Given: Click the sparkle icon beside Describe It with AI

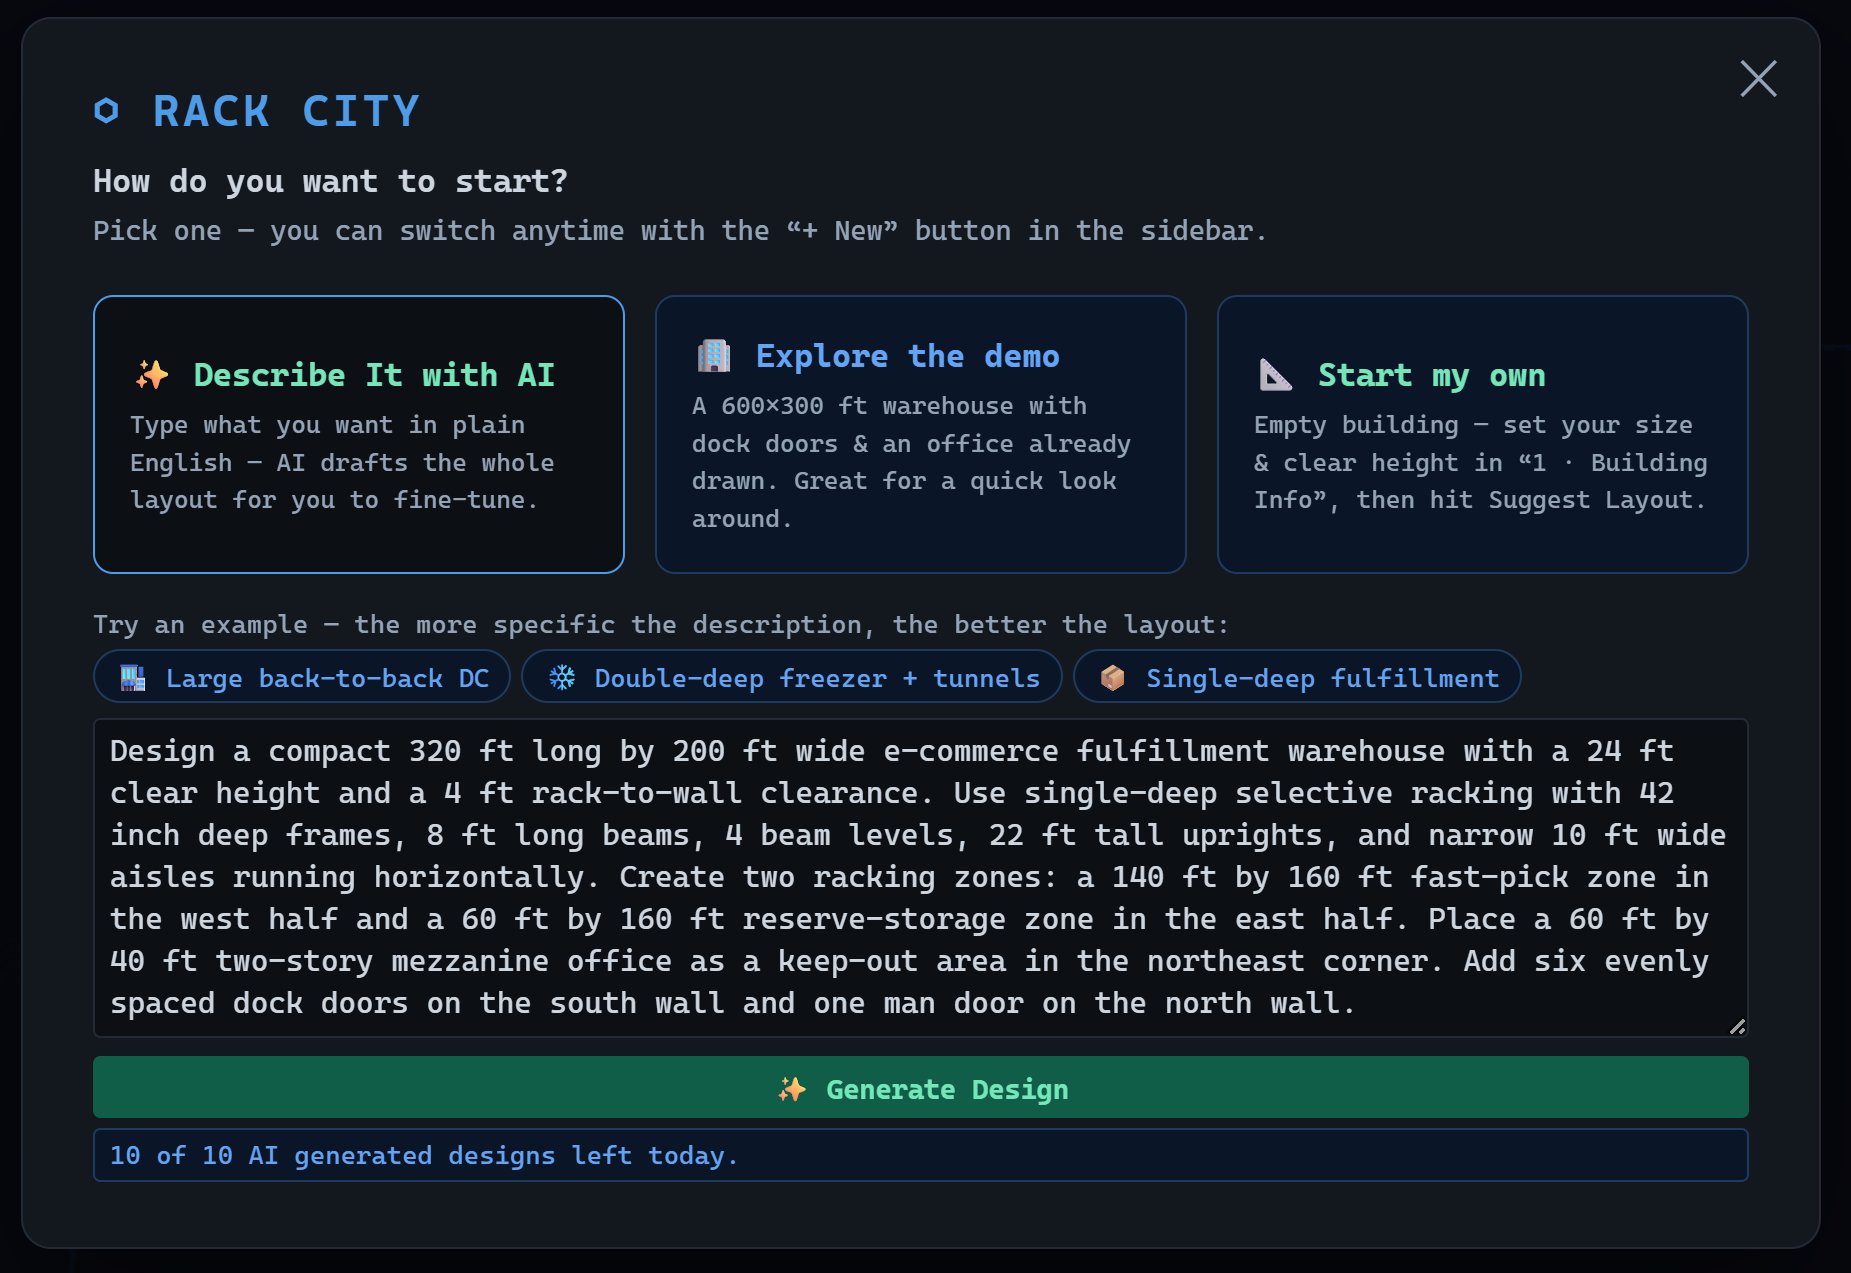Looking at the screenshot, I should pos(152,375).
